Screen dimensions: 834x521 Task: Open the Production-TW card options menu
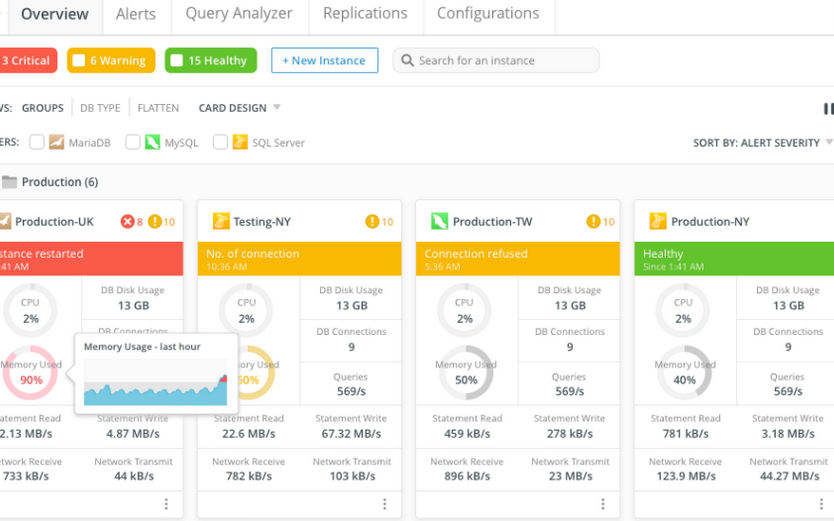[x=603, y=504]
